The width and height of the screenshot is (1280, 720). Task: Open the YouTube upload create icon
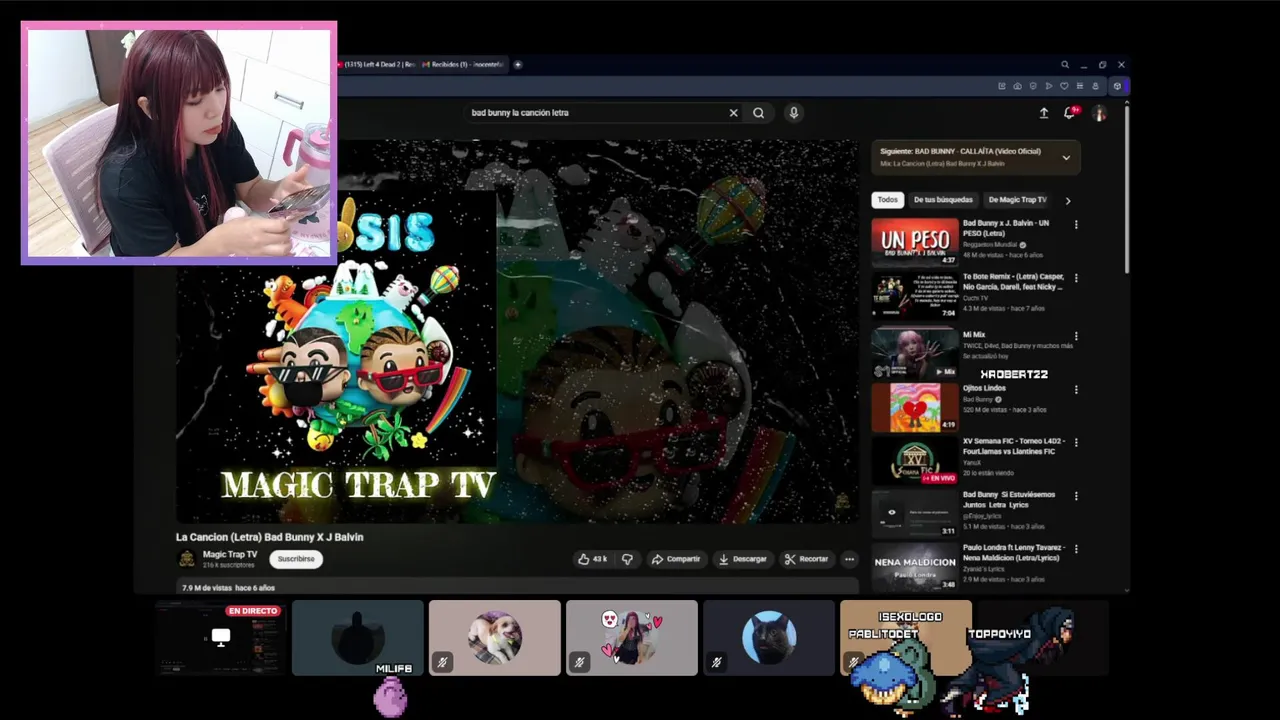(1043, 113)
